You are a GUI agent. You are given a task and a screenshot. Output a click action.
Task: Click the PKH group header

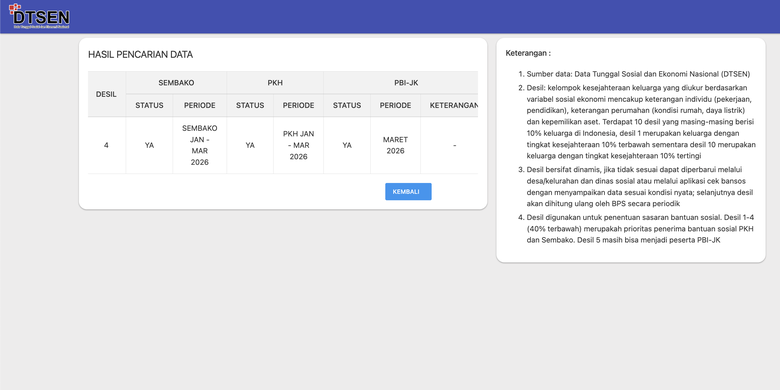[x=275, y=83]
